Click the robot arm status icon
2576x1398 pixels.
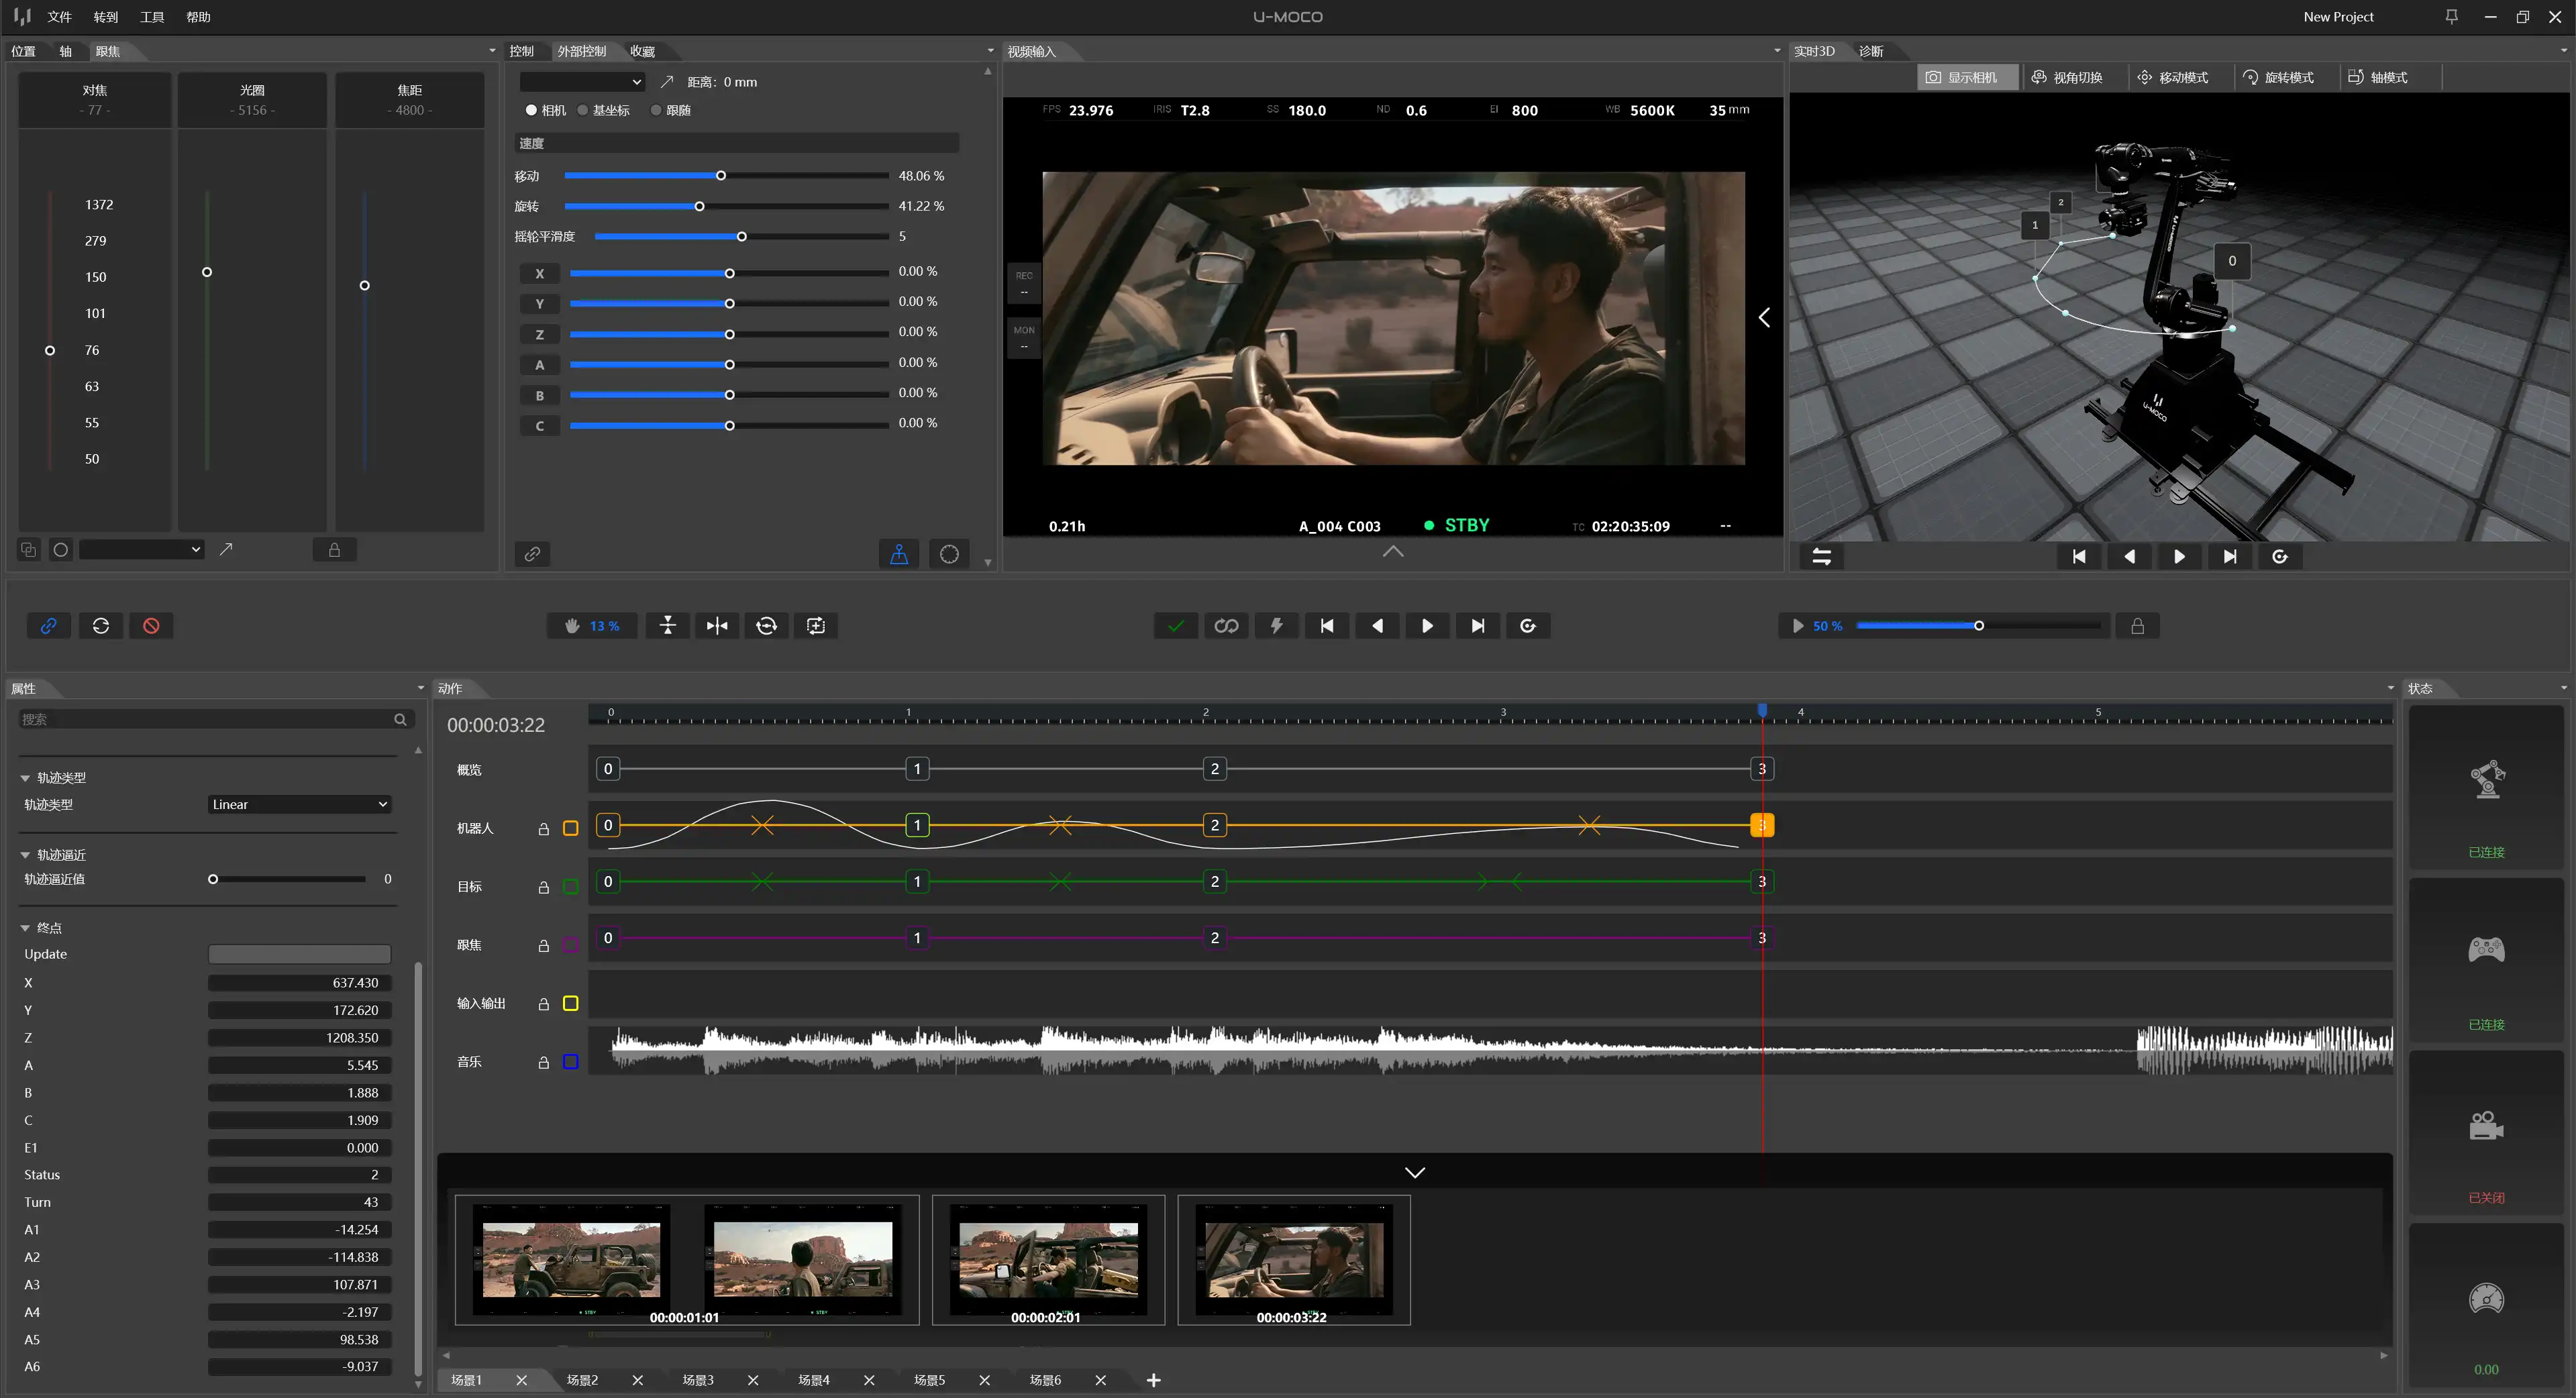(x=2487, y=779)
